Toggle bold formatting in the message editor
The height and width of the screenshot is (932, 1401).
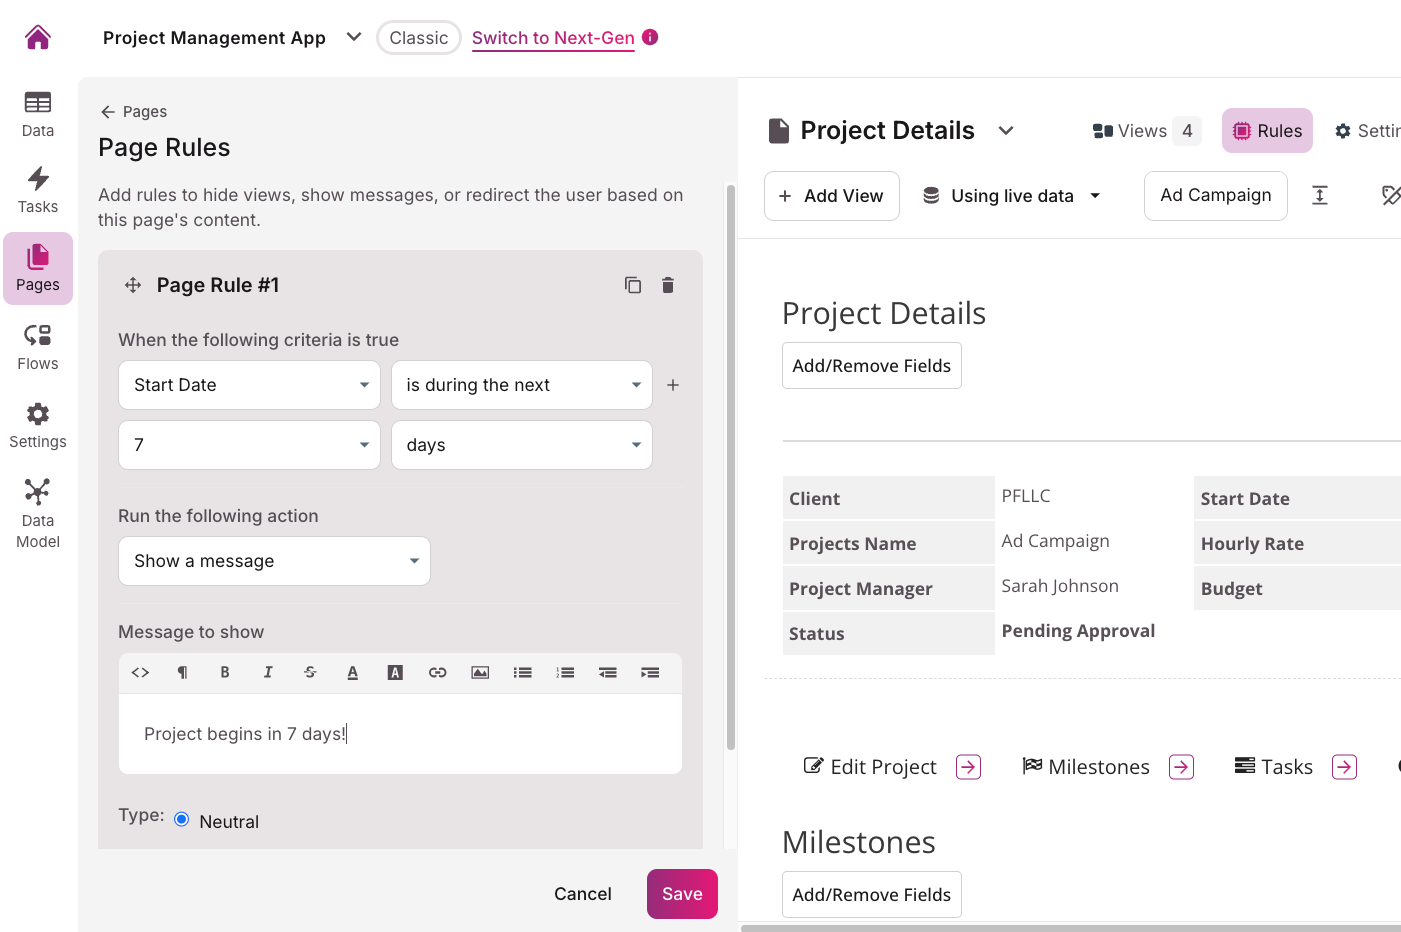tap(225, 672)
